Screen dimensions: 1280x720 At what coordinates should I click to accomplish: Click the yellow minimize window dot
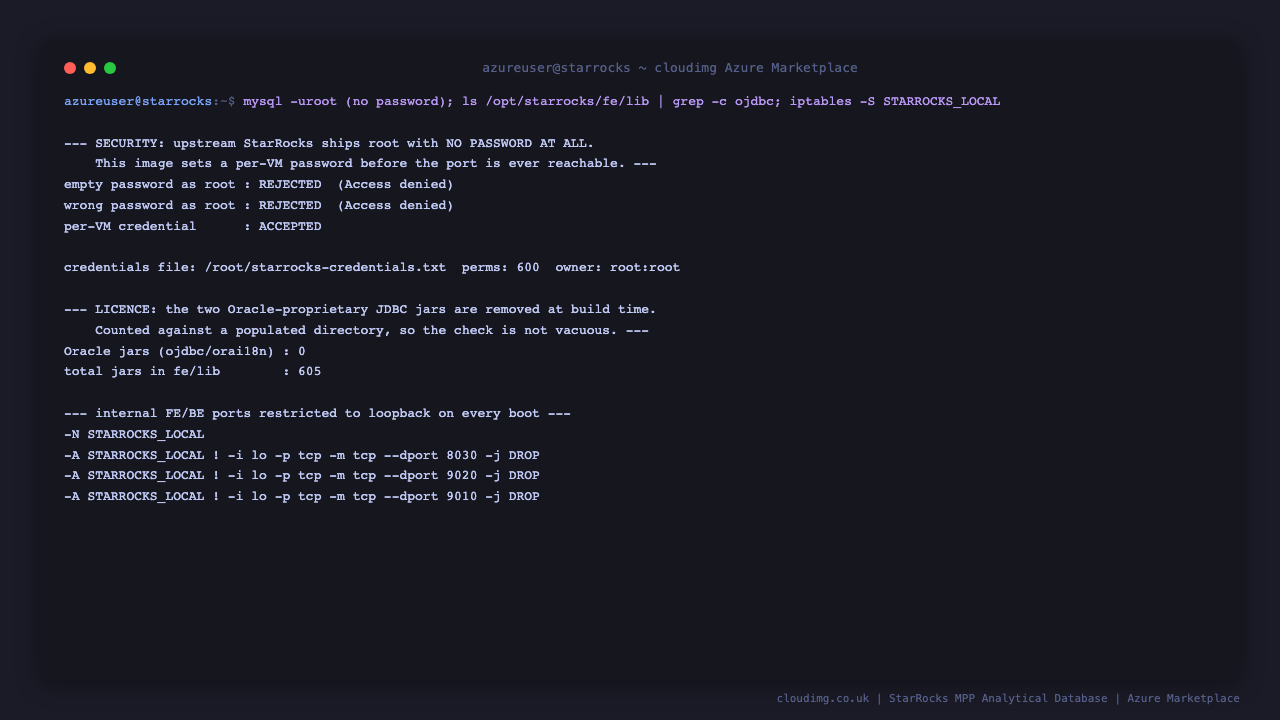tap(90, 68)
